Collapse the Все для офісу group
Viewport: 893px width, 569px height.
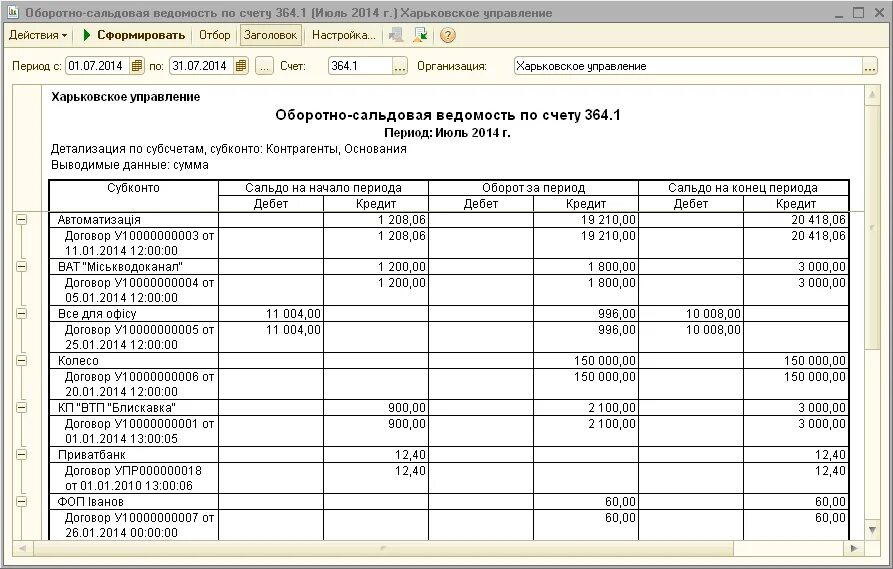click(x=22, y=314)
